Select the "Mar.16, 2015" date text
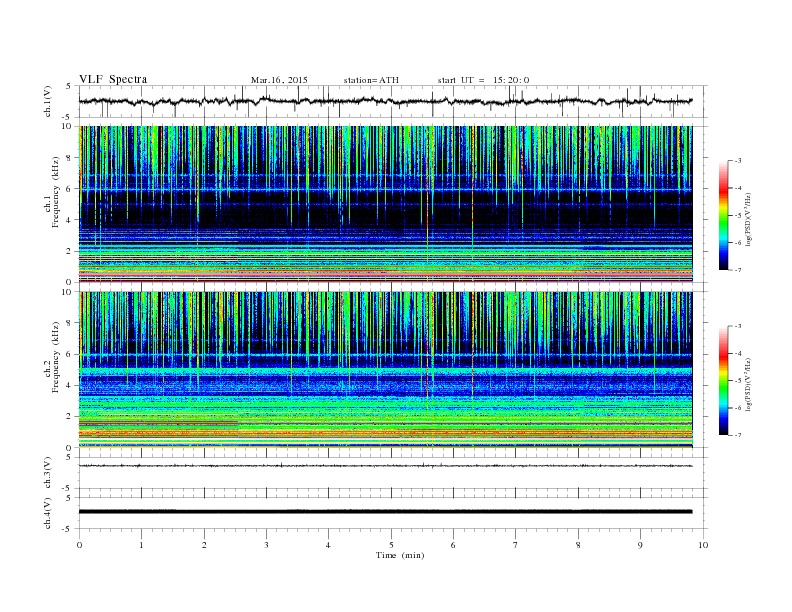Screen dimensions: 792x612 (279, 80)
